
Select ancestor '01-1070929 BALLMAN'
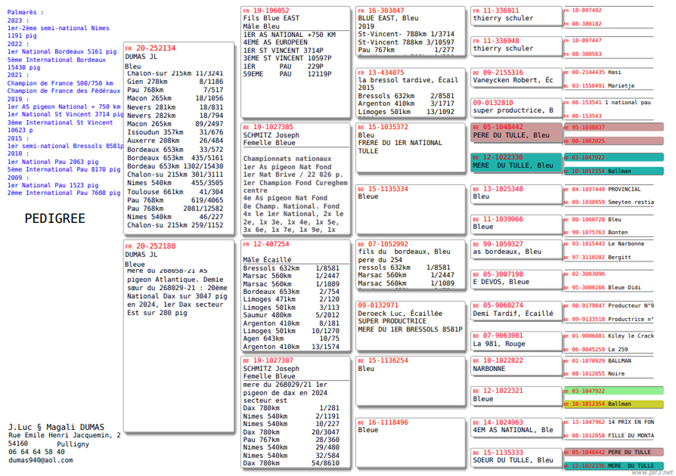click(x=598, y=360)
